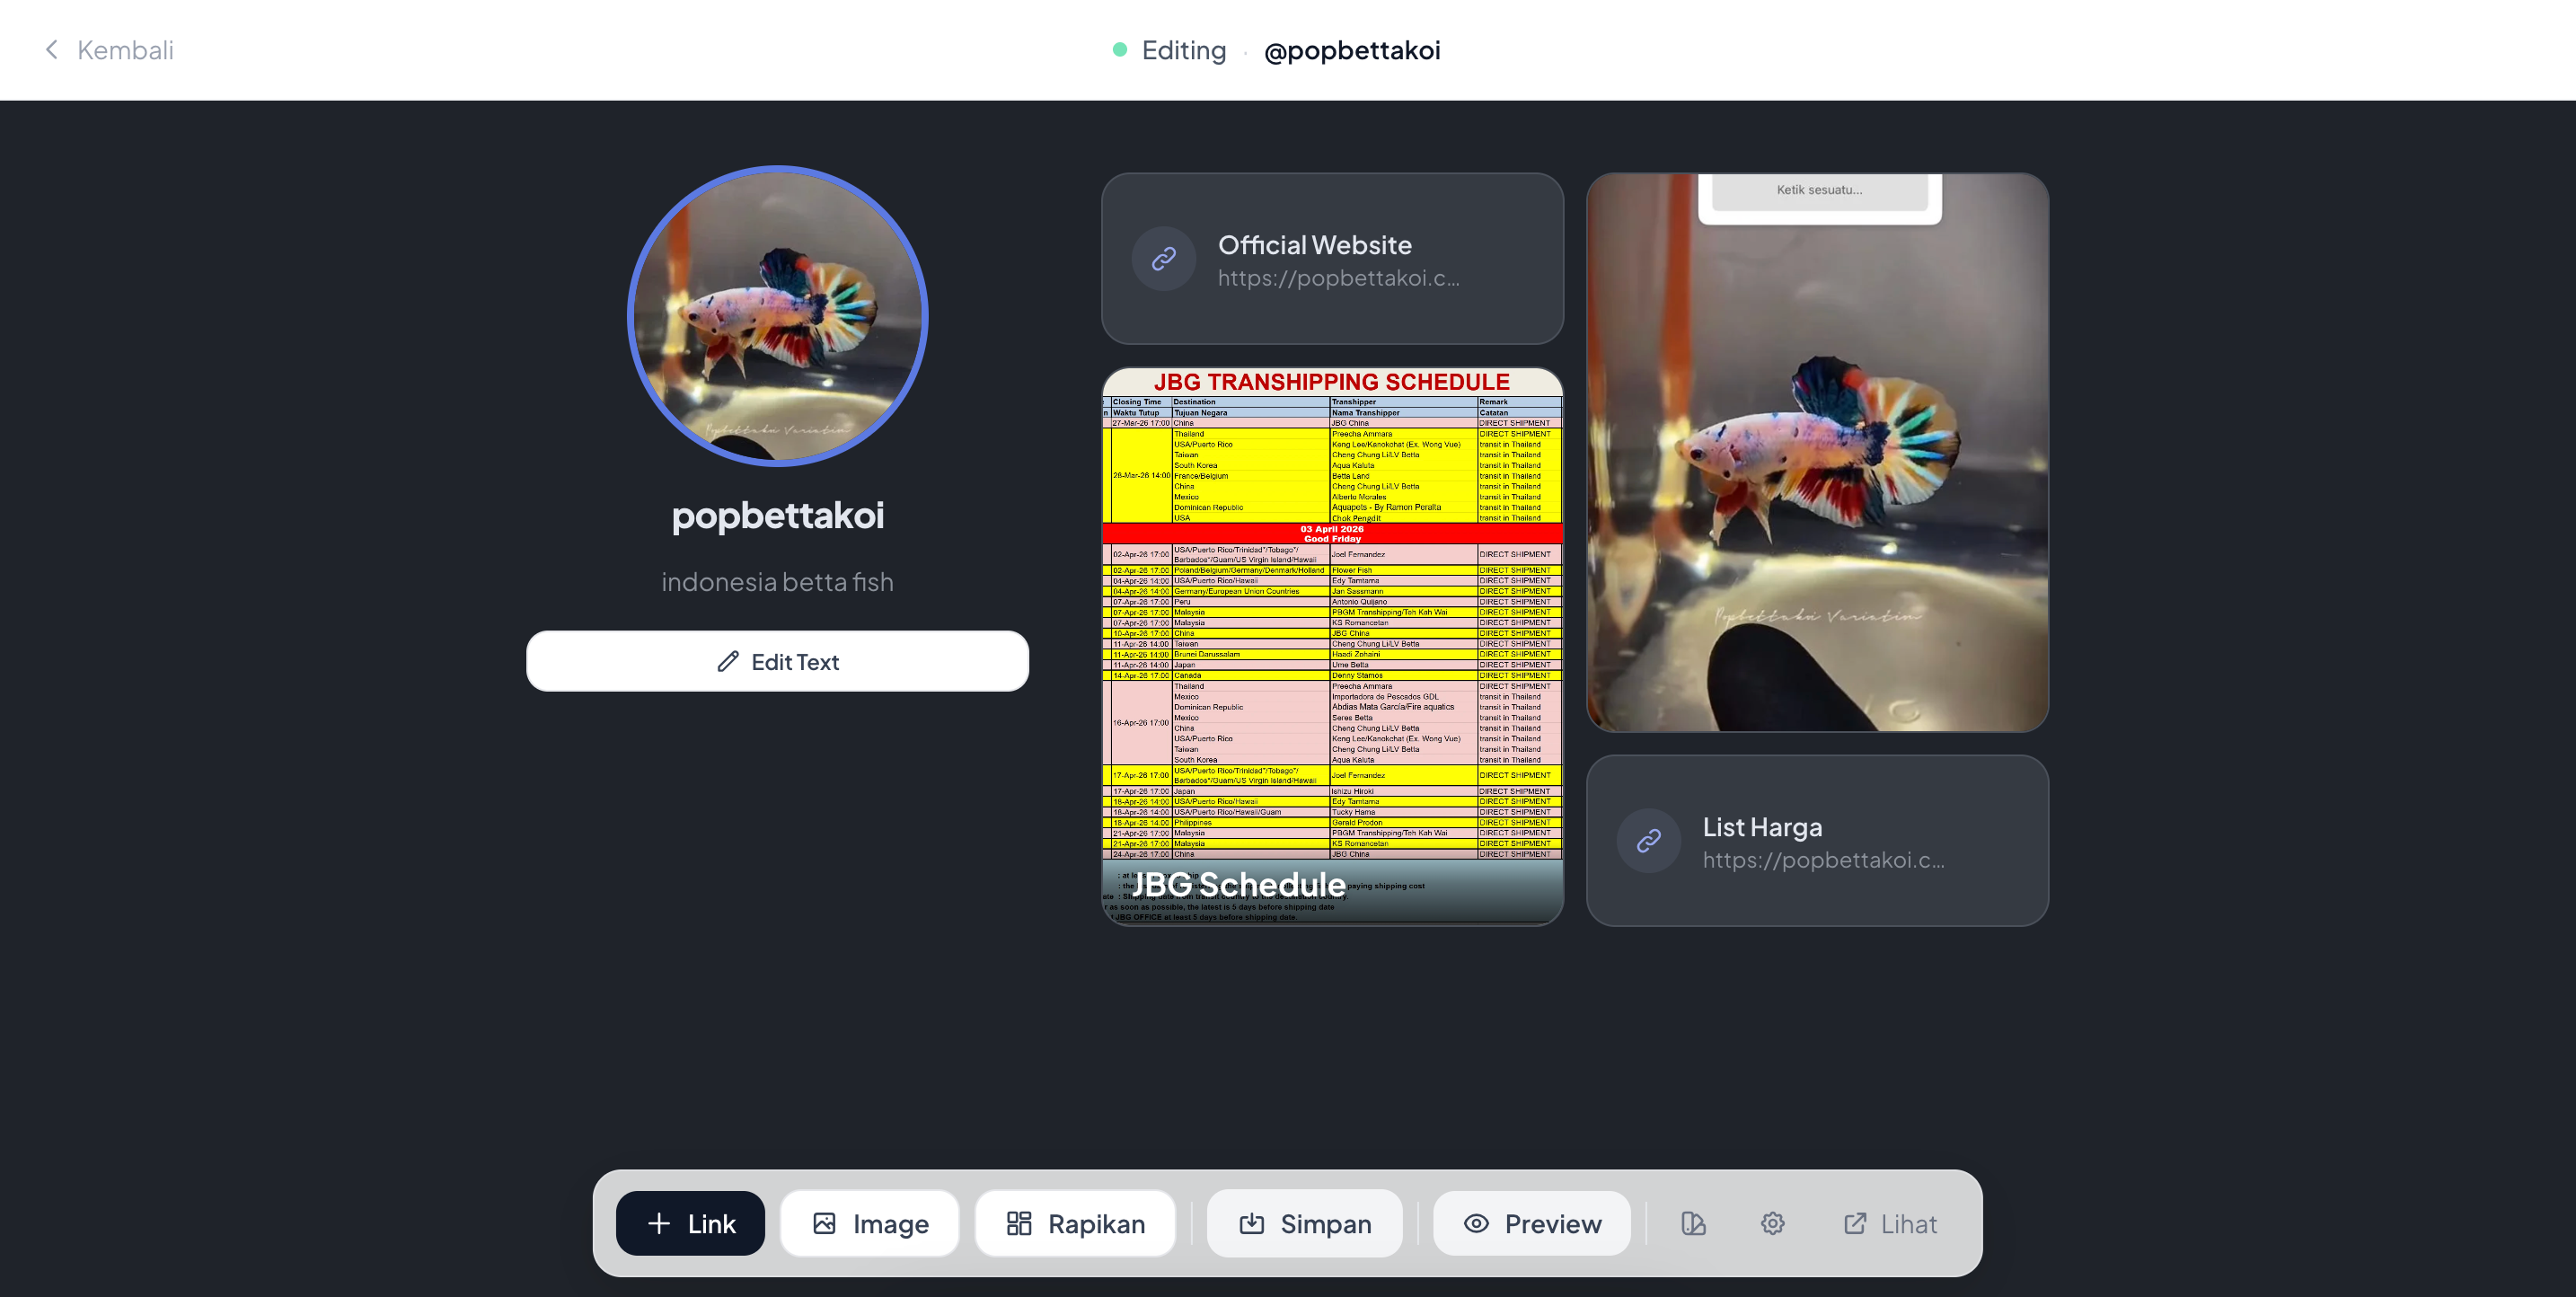Click the chain icon on List Harga card

click(x=1648, y=841)
